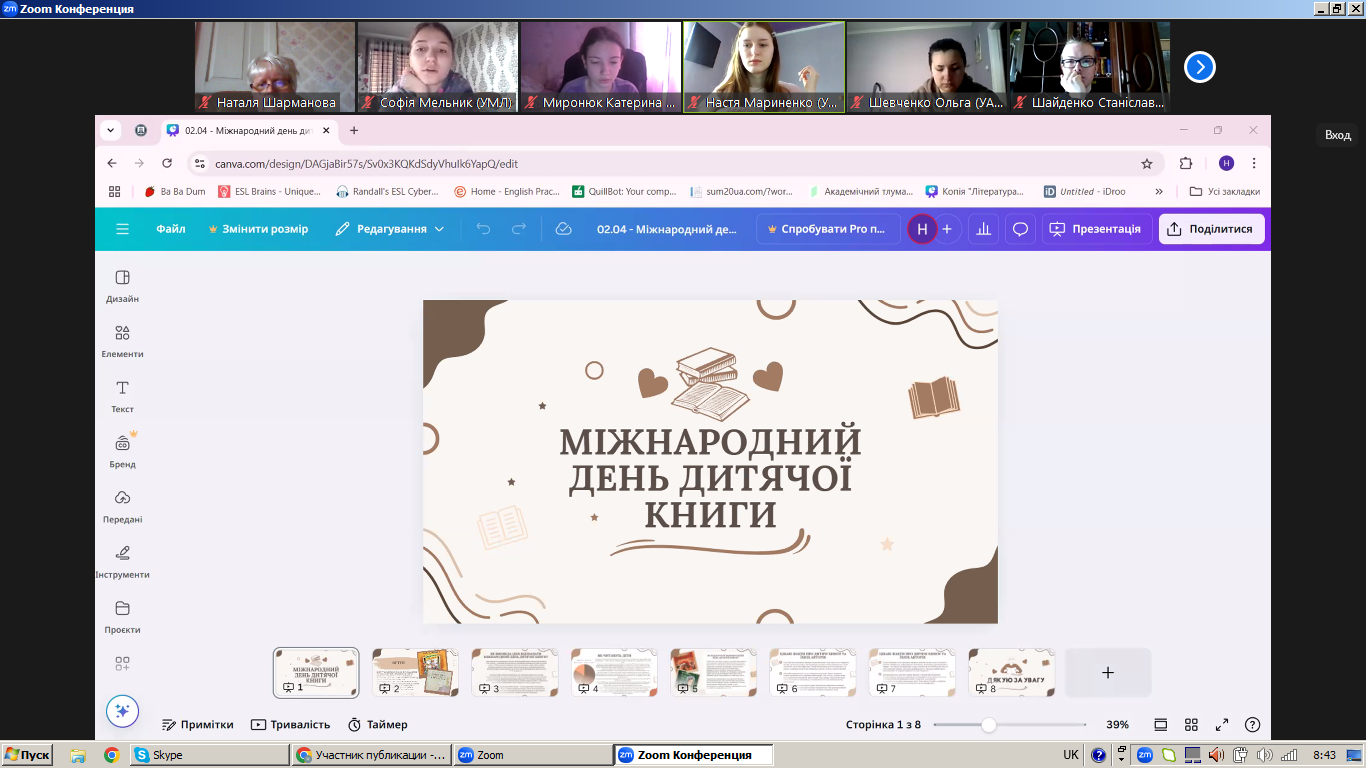Viewport: 1366px width, 768px height.
Task: Bookmark page with the star icon
Action: tap(1147, 163)
